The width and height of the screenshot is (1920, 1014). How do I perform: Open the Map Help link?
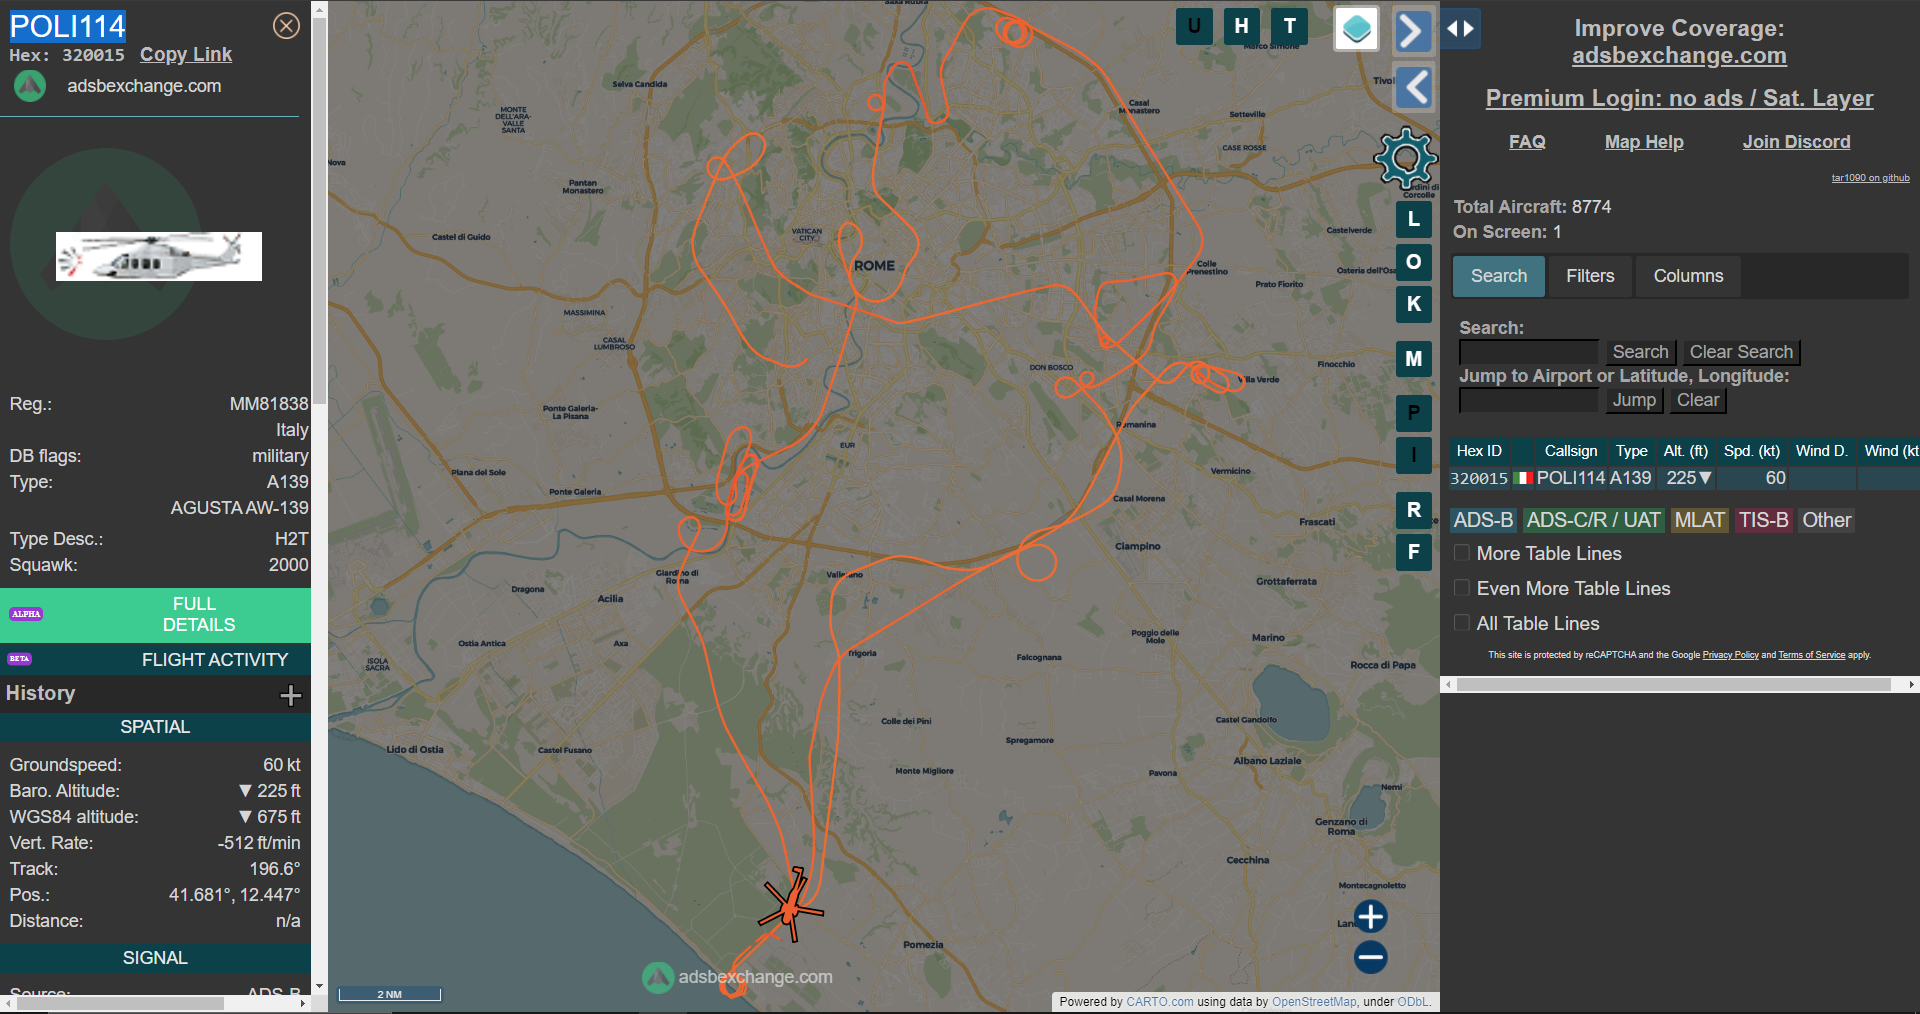[1644, 142]
